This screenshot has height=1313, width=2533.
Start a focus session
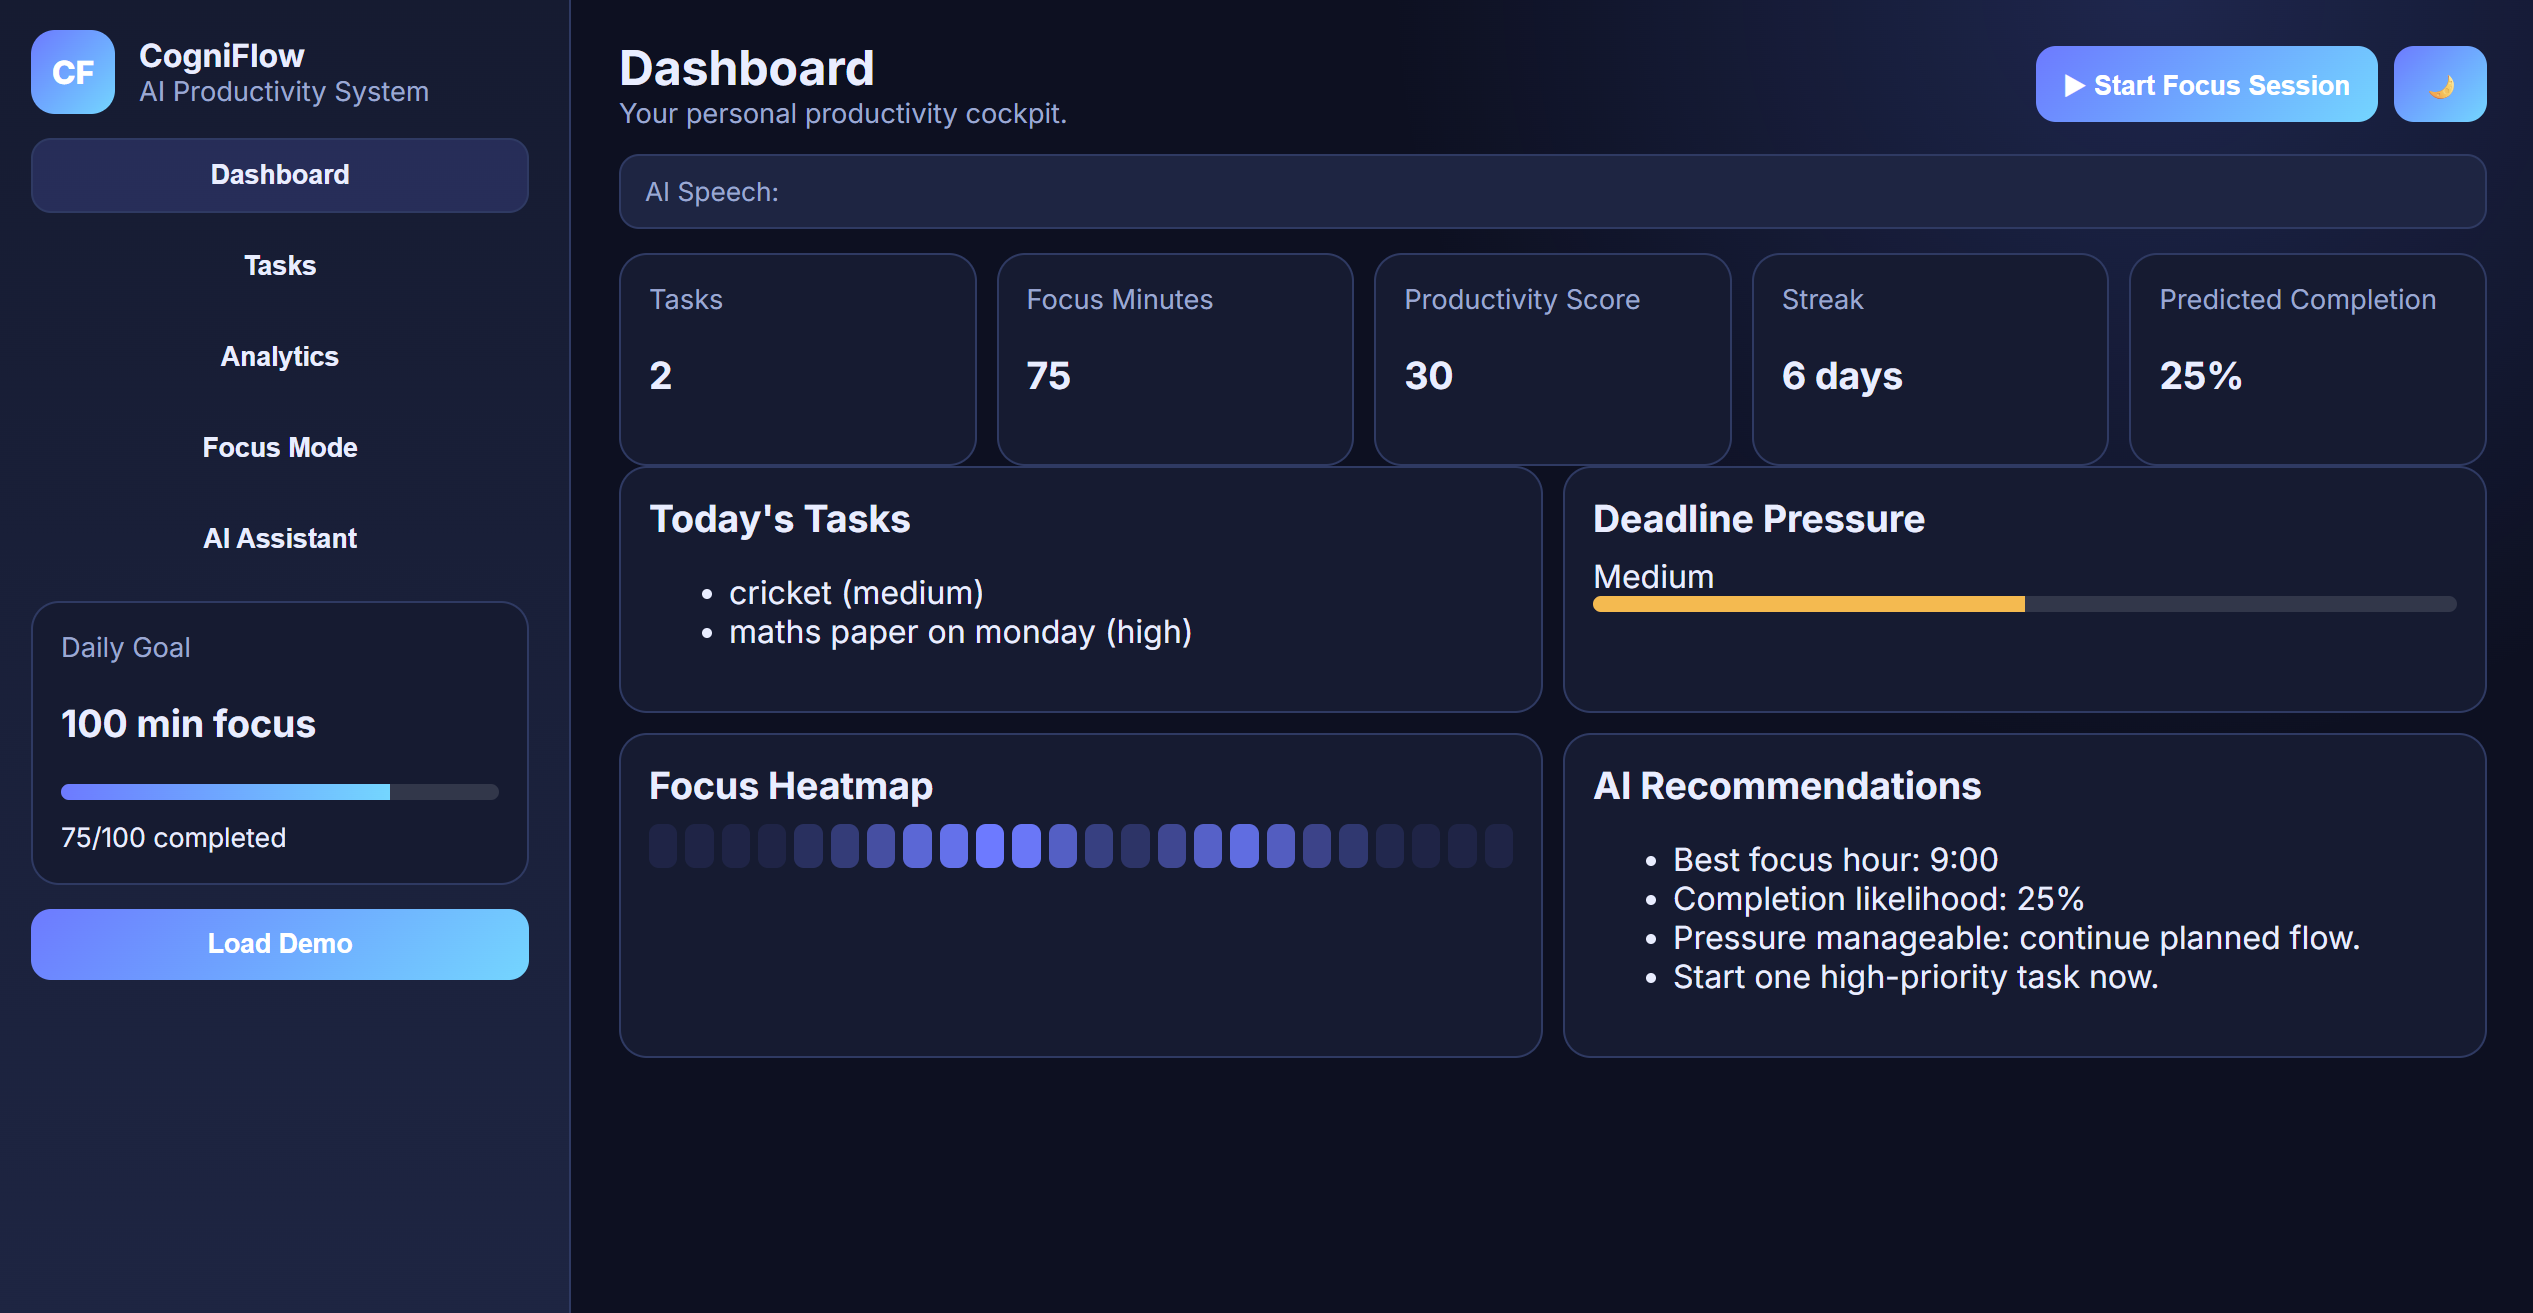pos(2205,85)
